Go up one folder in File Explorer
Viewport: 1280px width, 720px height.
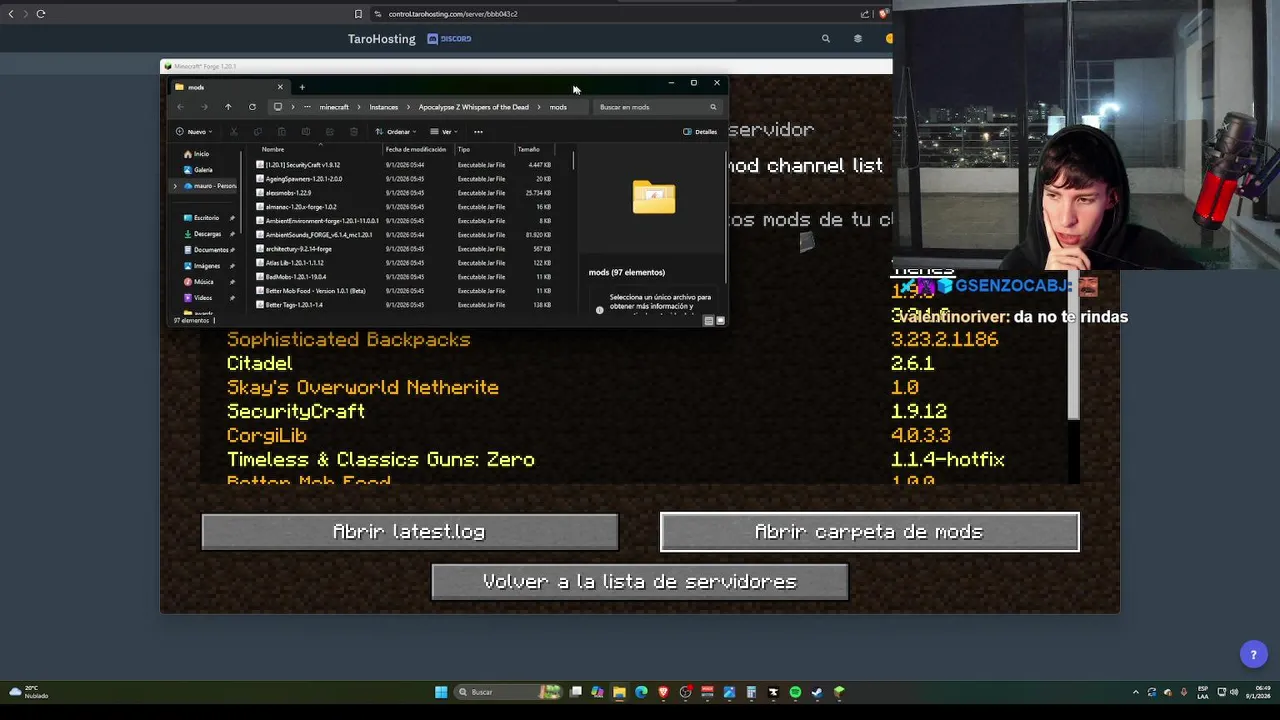pos(228,107)
